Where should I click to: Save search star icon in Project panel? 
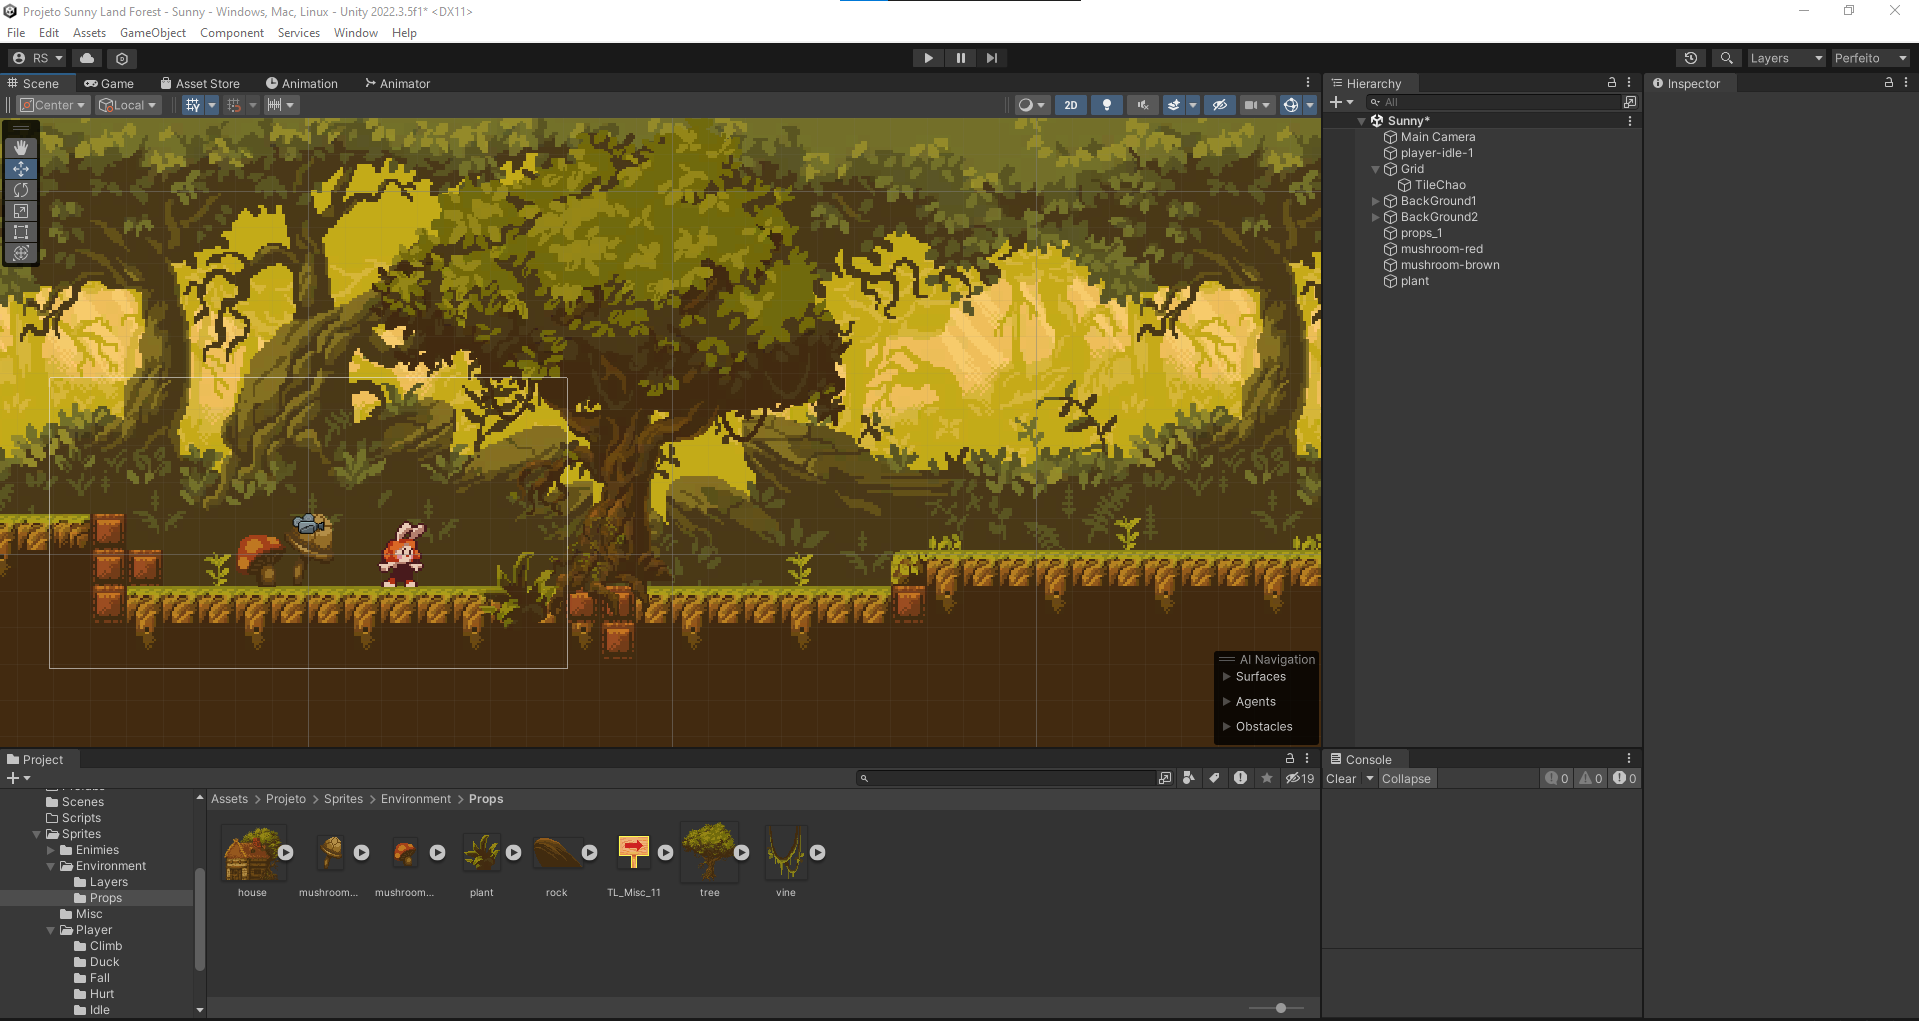click(x=1267, y=778)
